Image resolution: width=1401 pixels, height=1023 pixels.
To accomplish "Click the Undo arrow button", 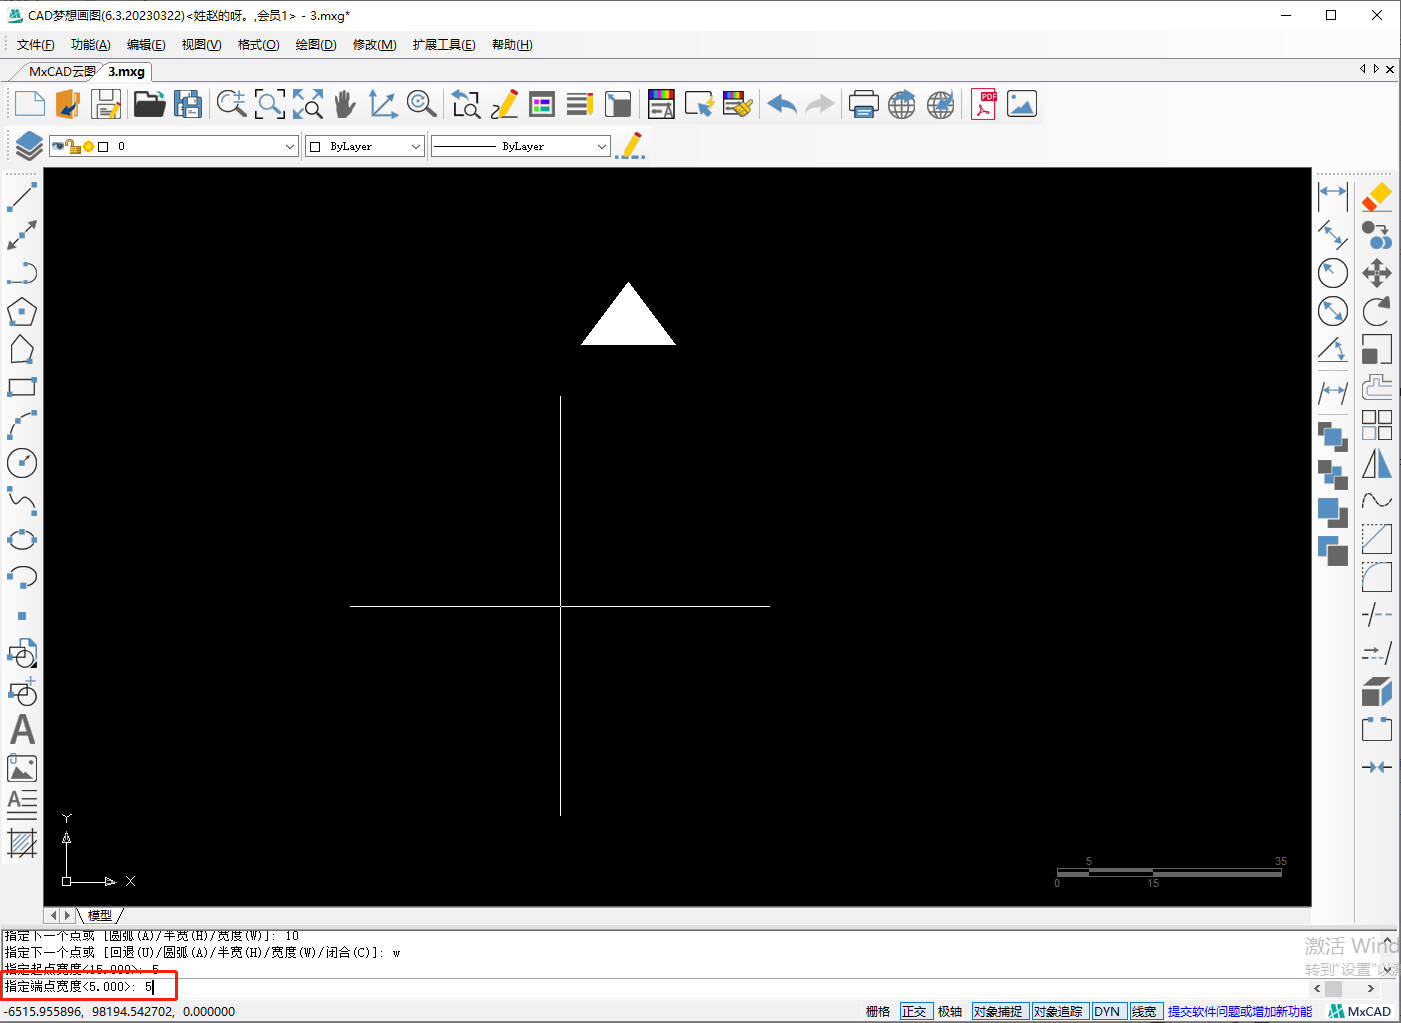I will 782,104.
